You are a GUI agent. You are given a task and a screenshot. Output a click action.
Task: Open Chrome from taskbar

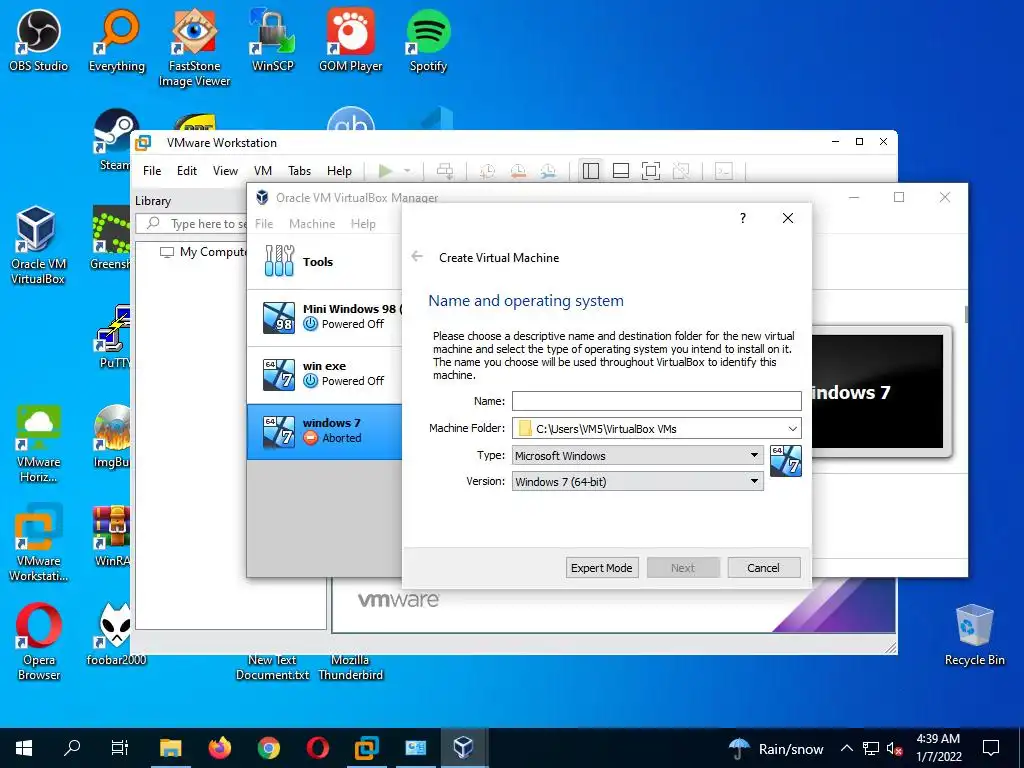tap(268, 748)
